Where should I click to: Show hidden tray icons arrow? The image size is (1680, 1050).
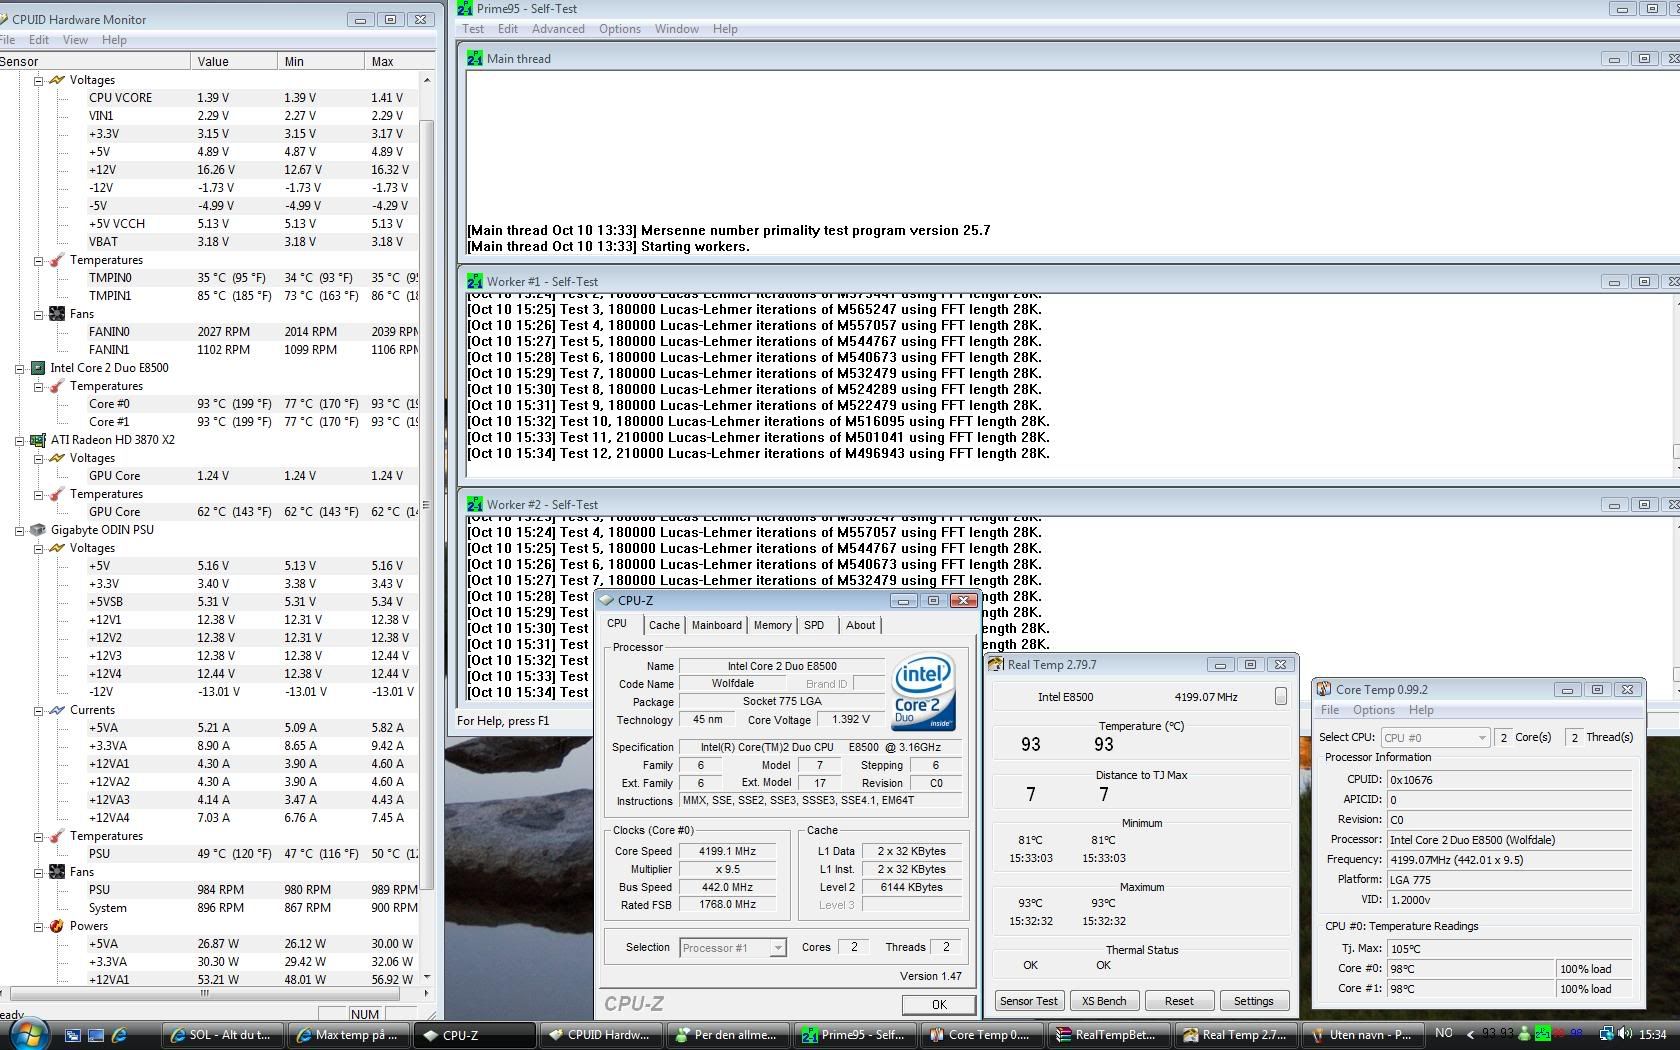click(1470, 1034)
